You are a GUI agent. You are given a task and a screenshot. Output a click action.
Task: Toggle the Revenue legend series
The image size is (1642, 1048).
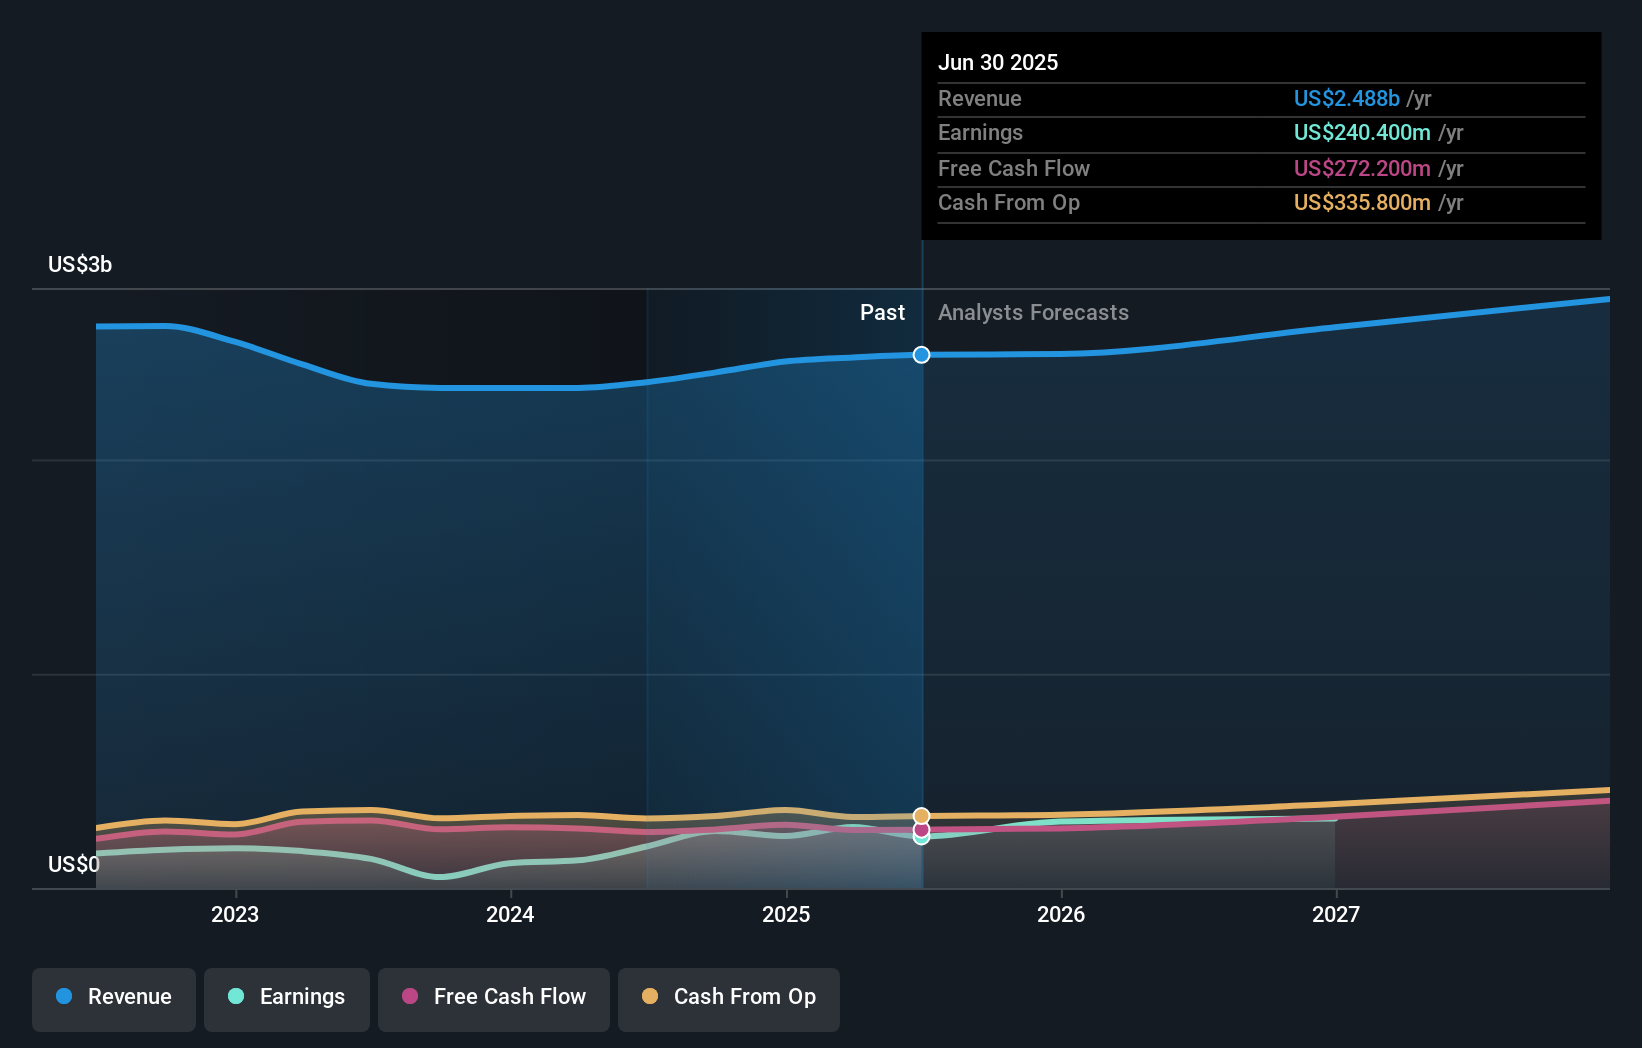114,998
